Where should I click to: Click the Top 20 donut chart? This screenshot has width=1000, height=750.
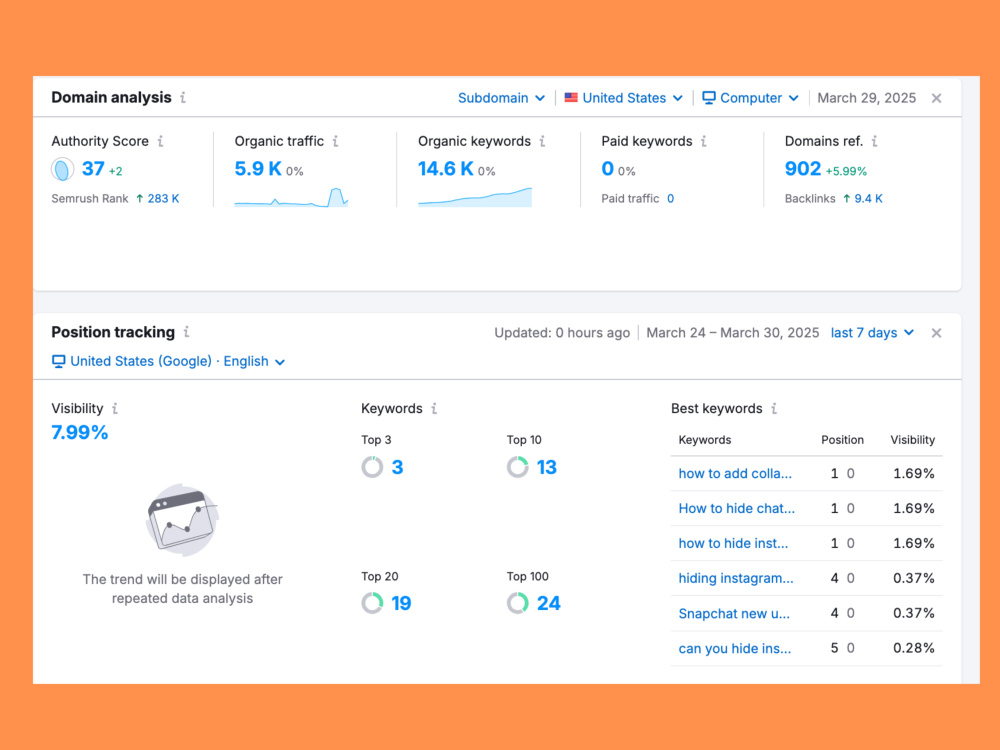372,603
